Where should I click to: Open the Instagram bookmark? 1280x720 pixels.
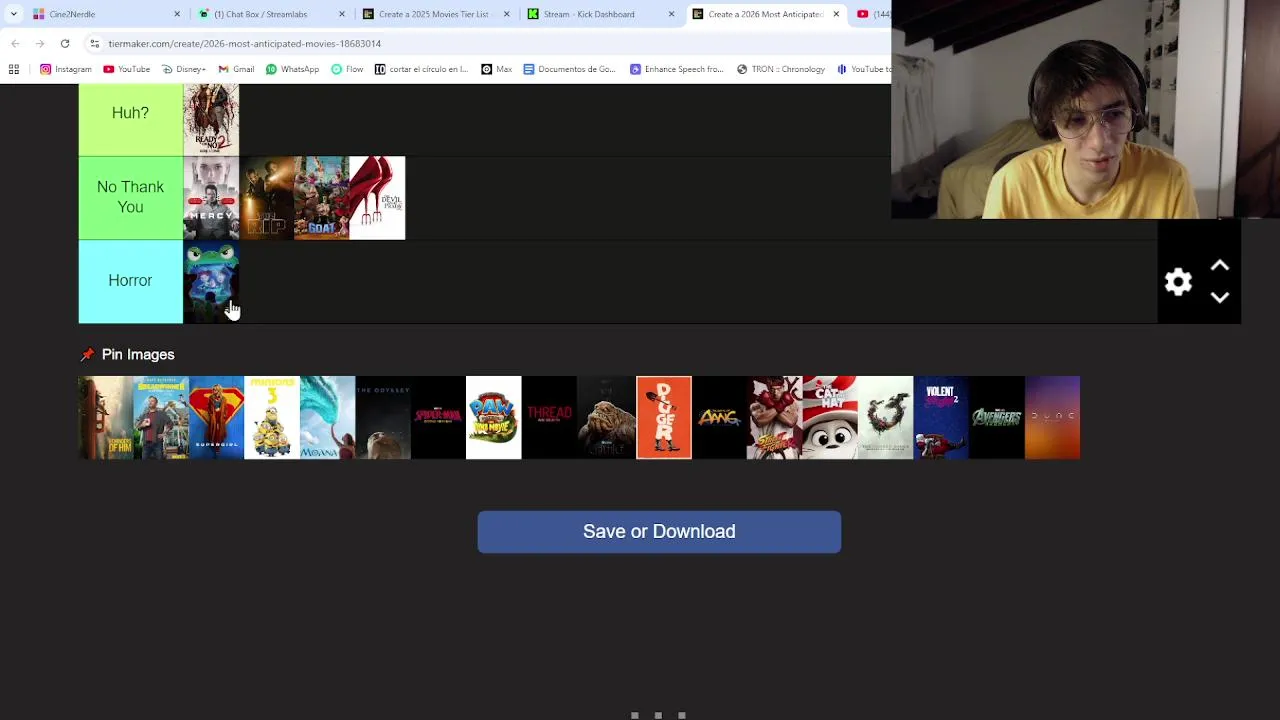[x=66, y=69]
